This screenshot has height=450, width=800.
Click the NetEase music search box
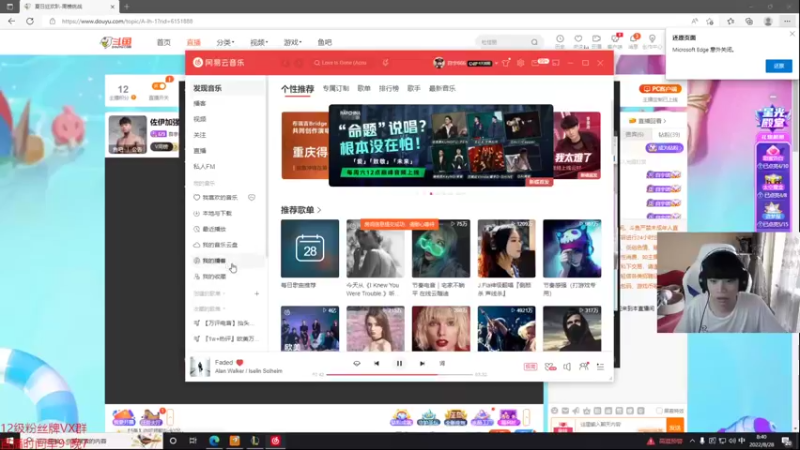344,63
